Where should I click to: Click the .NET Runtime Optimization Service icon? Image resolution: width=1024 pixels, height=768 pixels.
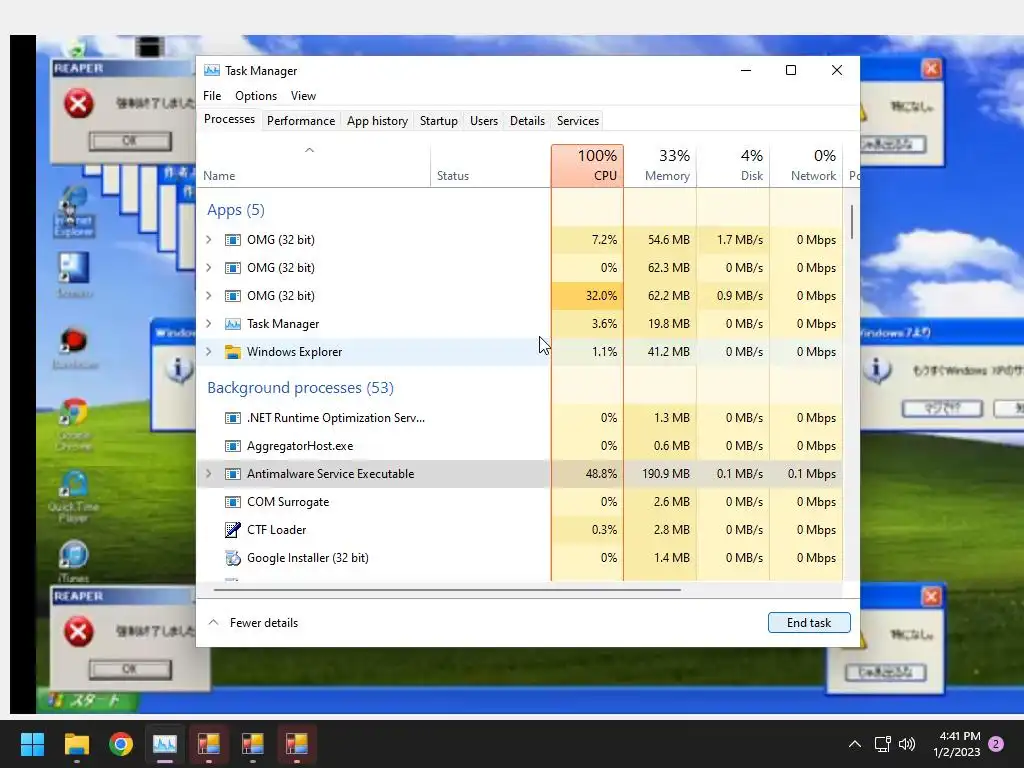(232, 418)
